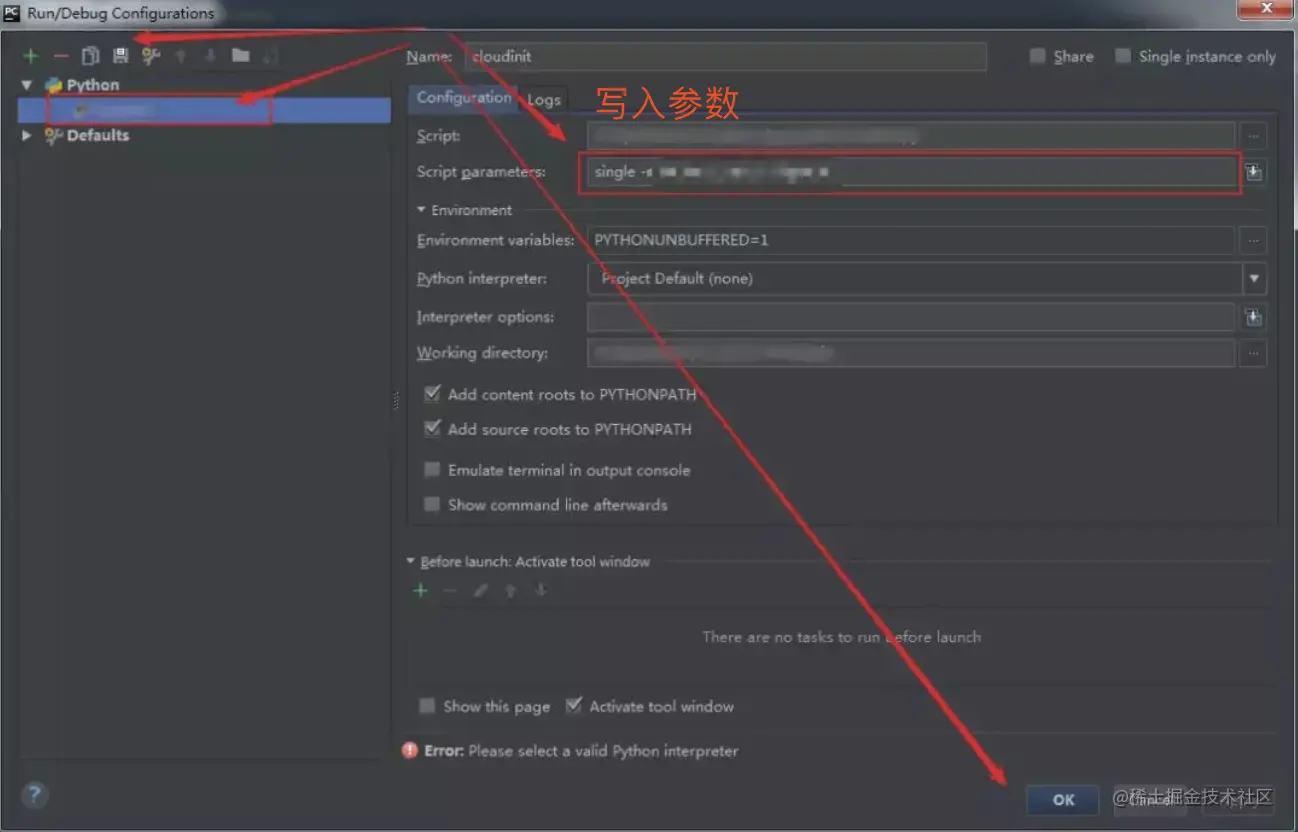Collapse the Environment section
The width and height of the screenshot is (1298, 832).
pos(421,210)
